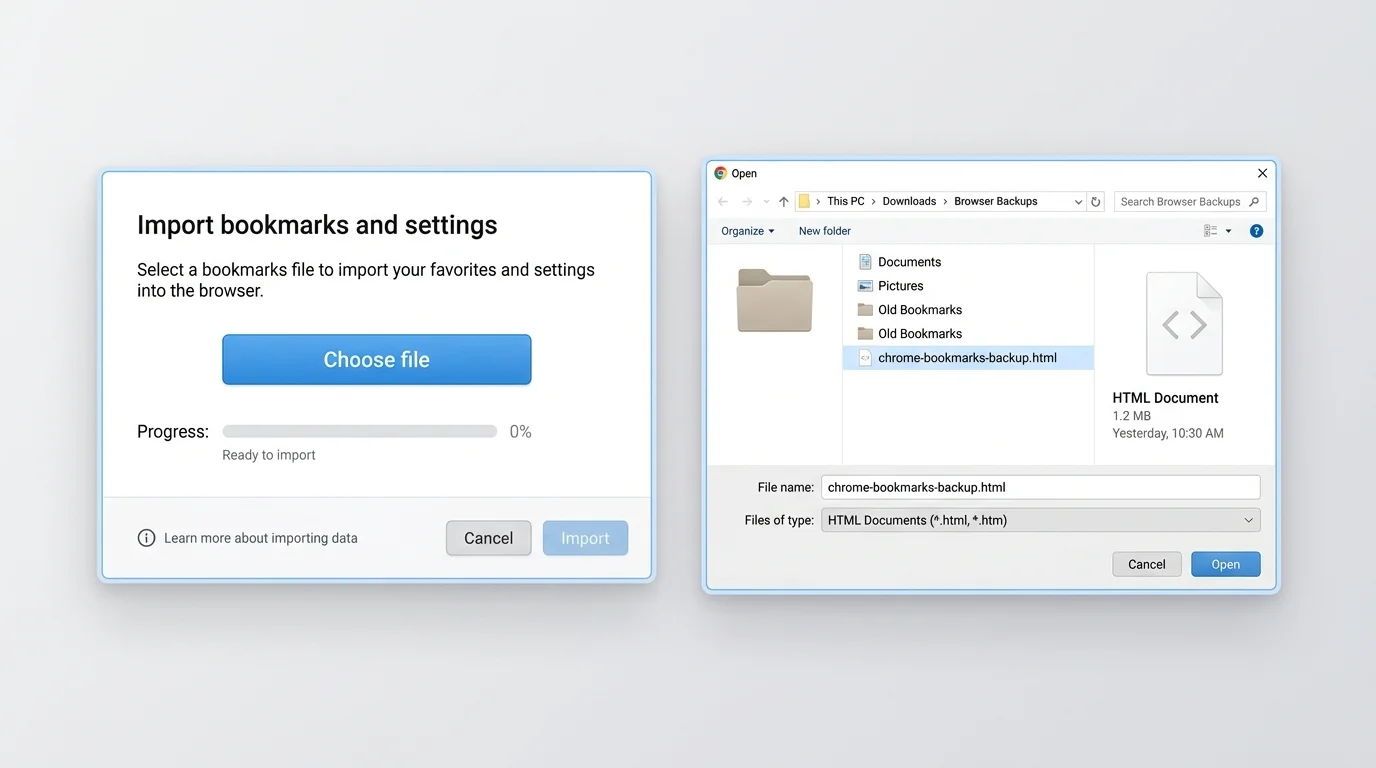Select the Documents item in the file list
The width and height of the screenshot is (1376, 768).
tap(968, 262)
